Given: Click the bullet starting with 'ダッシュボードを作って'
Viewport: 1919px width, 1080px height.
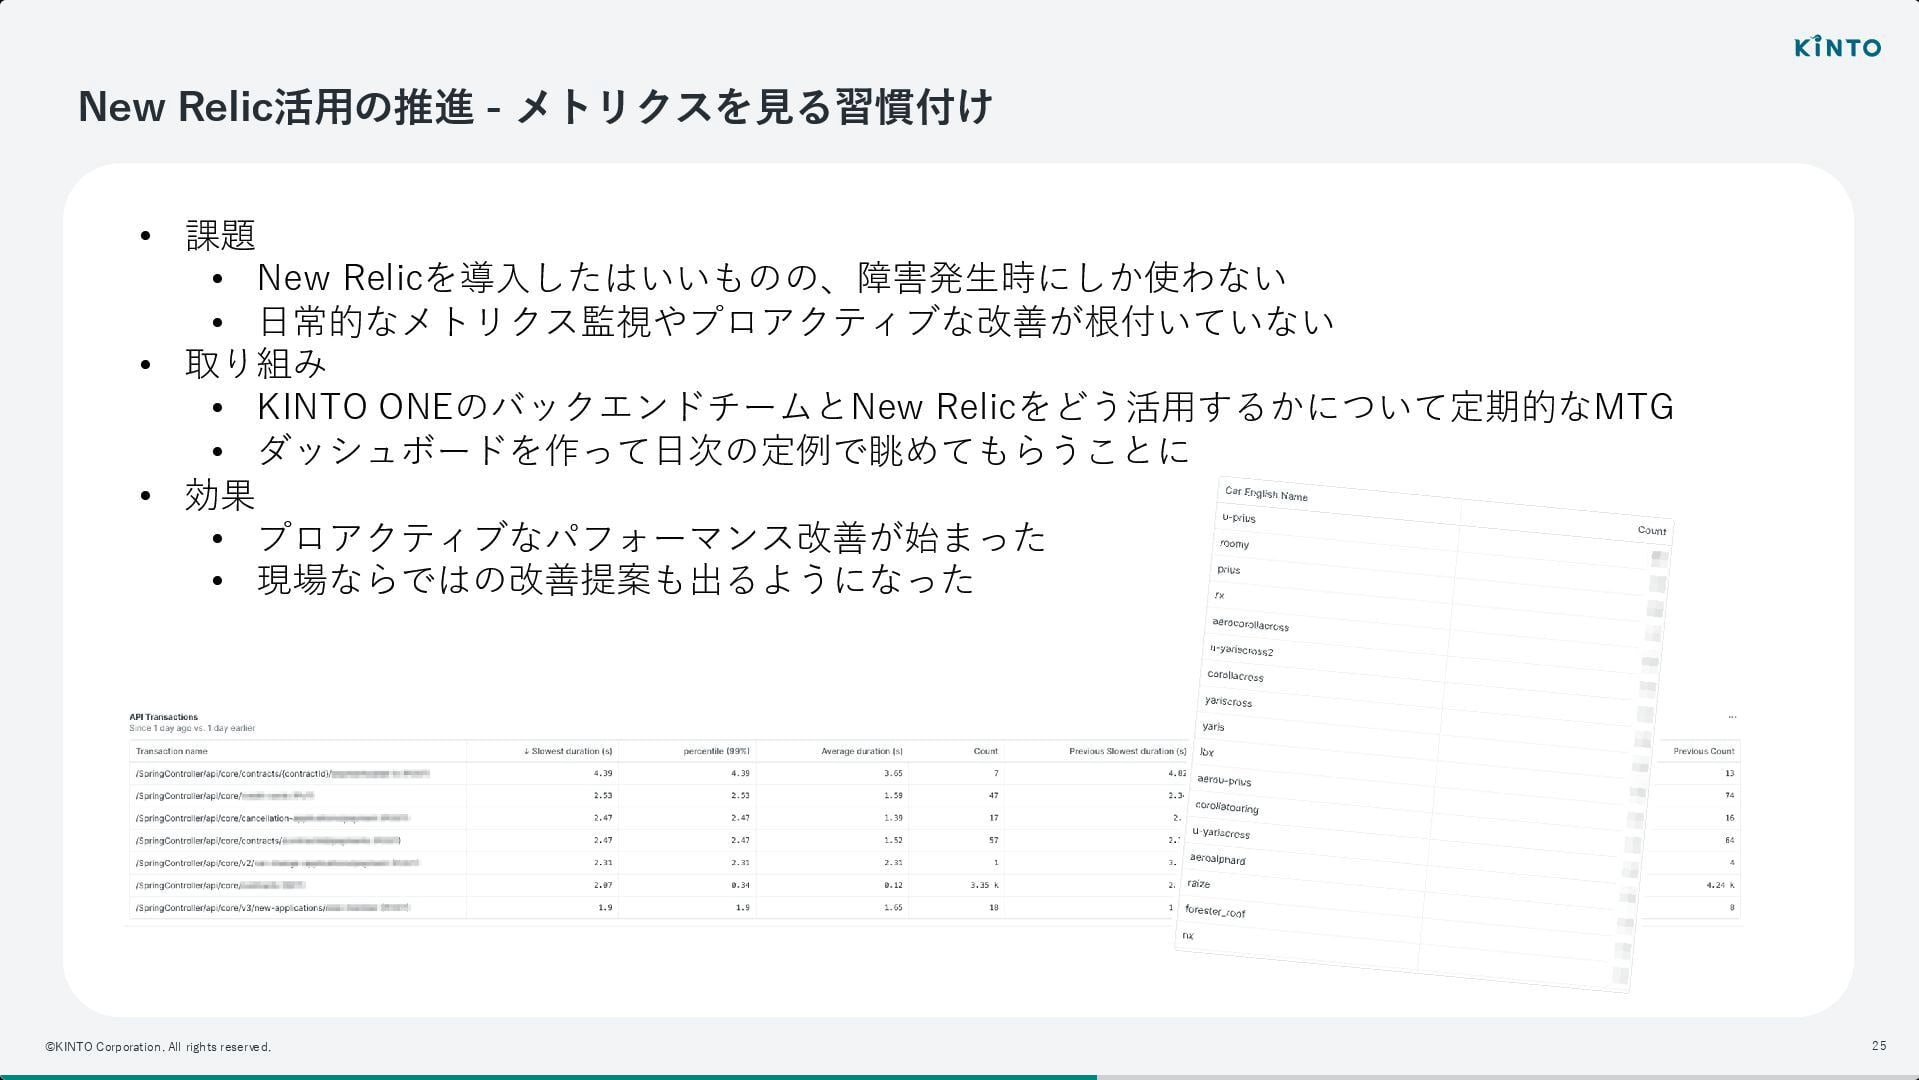Looking at the screenshot, I should click(x=723, y=450).
